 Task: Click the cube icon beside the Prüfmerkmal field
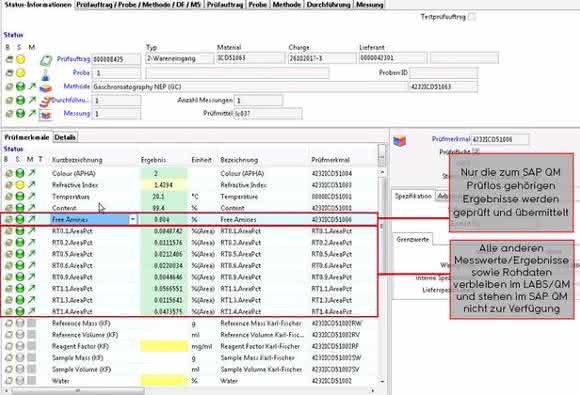pos(399,141)
